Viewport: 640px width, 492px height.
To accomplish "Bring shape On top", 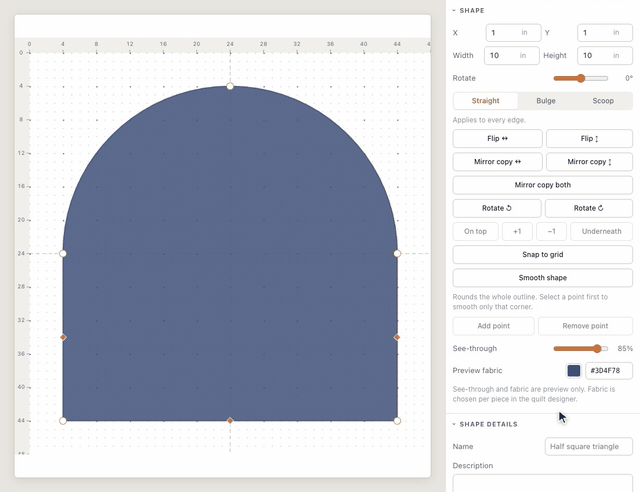I will 475,232.
